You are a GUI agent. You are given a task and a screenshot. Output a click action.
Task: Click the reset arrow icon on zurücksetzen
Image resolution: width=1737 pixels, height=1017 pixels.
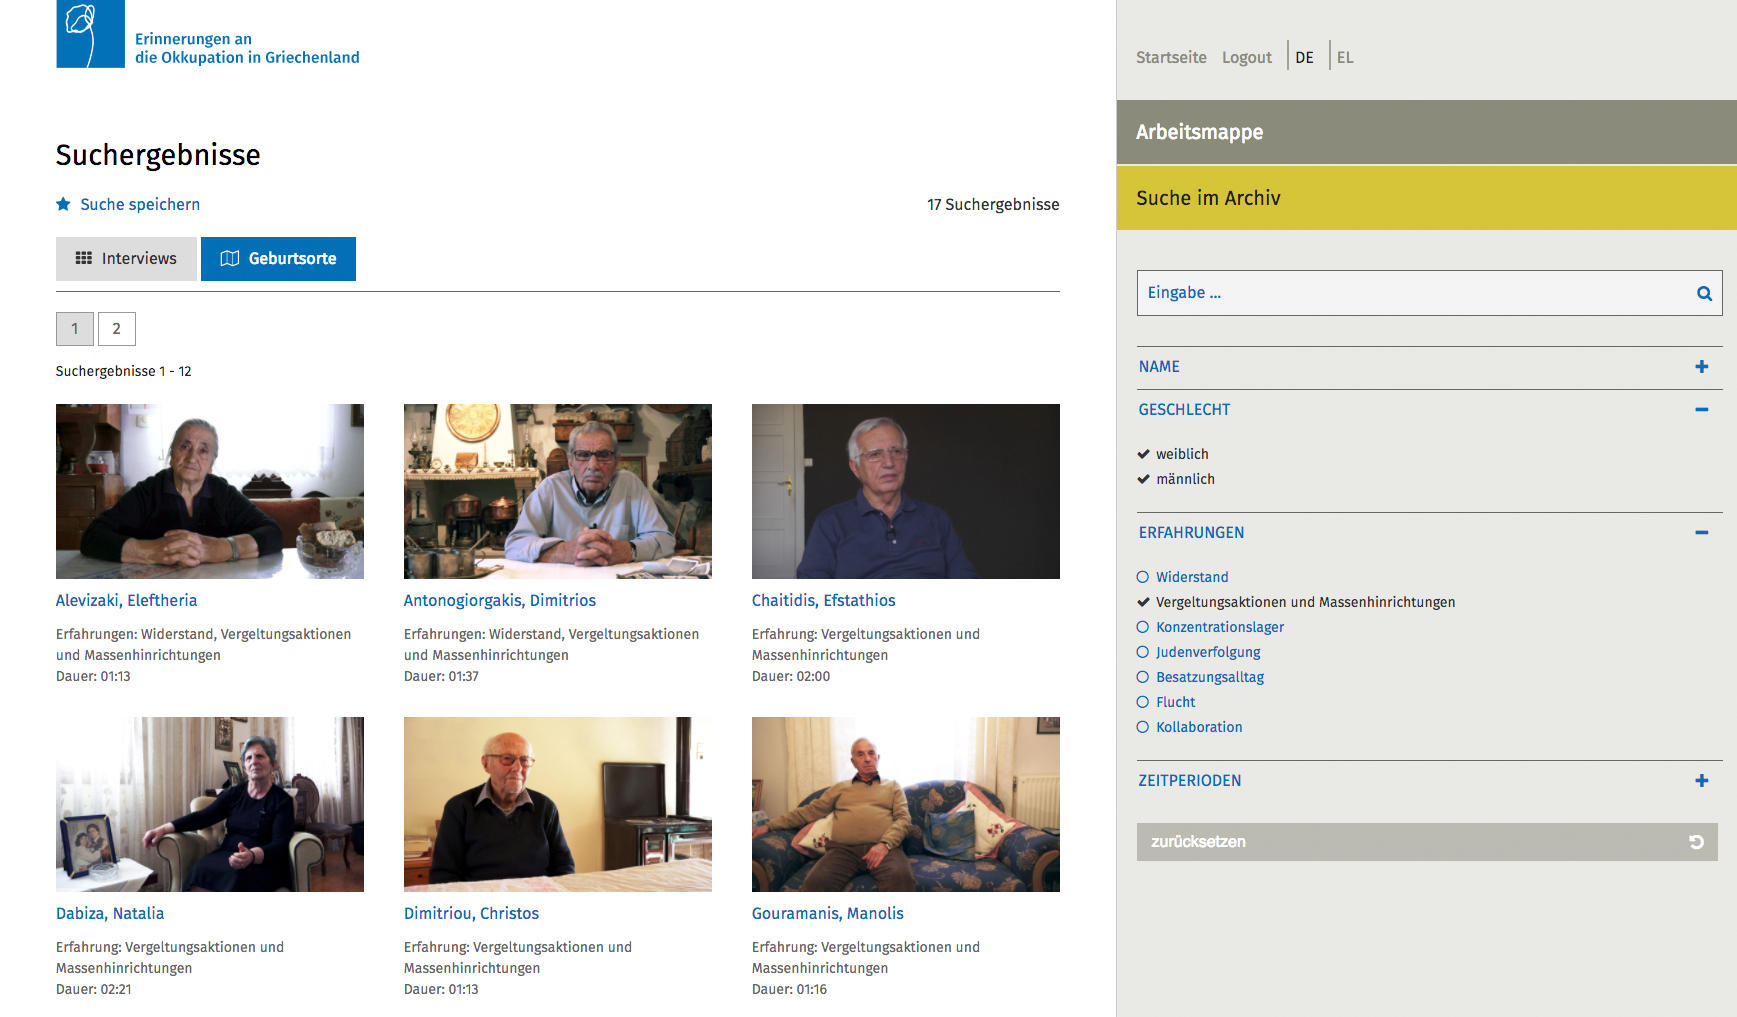[1696, 842]
